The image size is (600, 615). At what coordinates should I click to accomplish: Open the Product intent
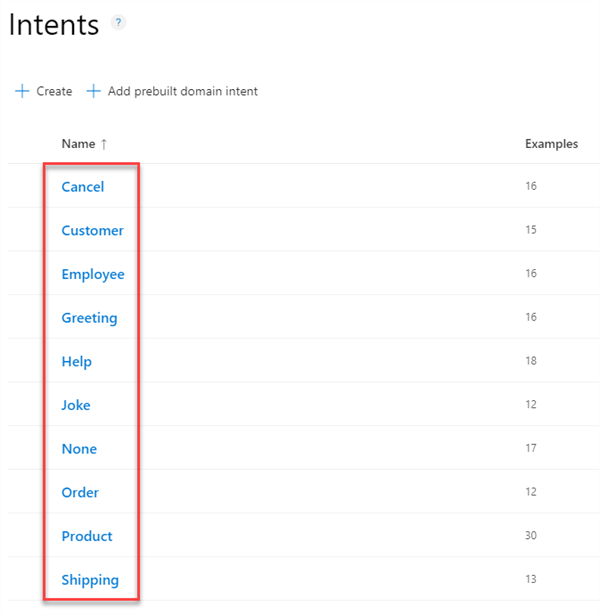87,536
